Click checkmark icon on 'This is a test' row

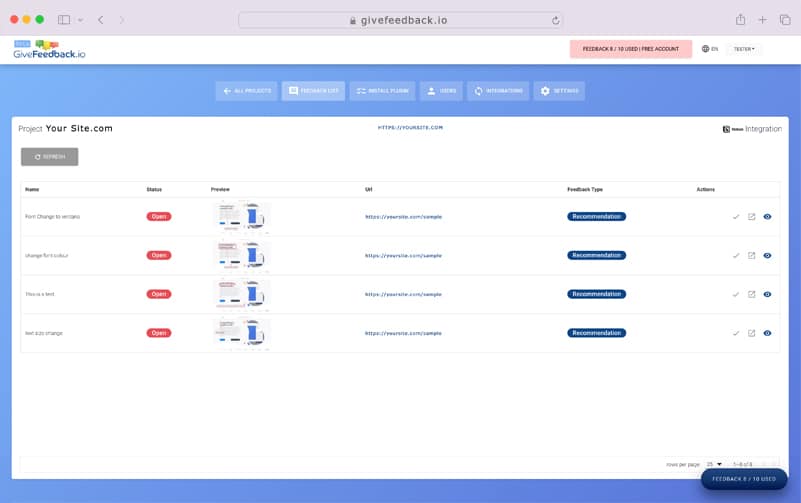pyautogui.click(x=736, y=295)
